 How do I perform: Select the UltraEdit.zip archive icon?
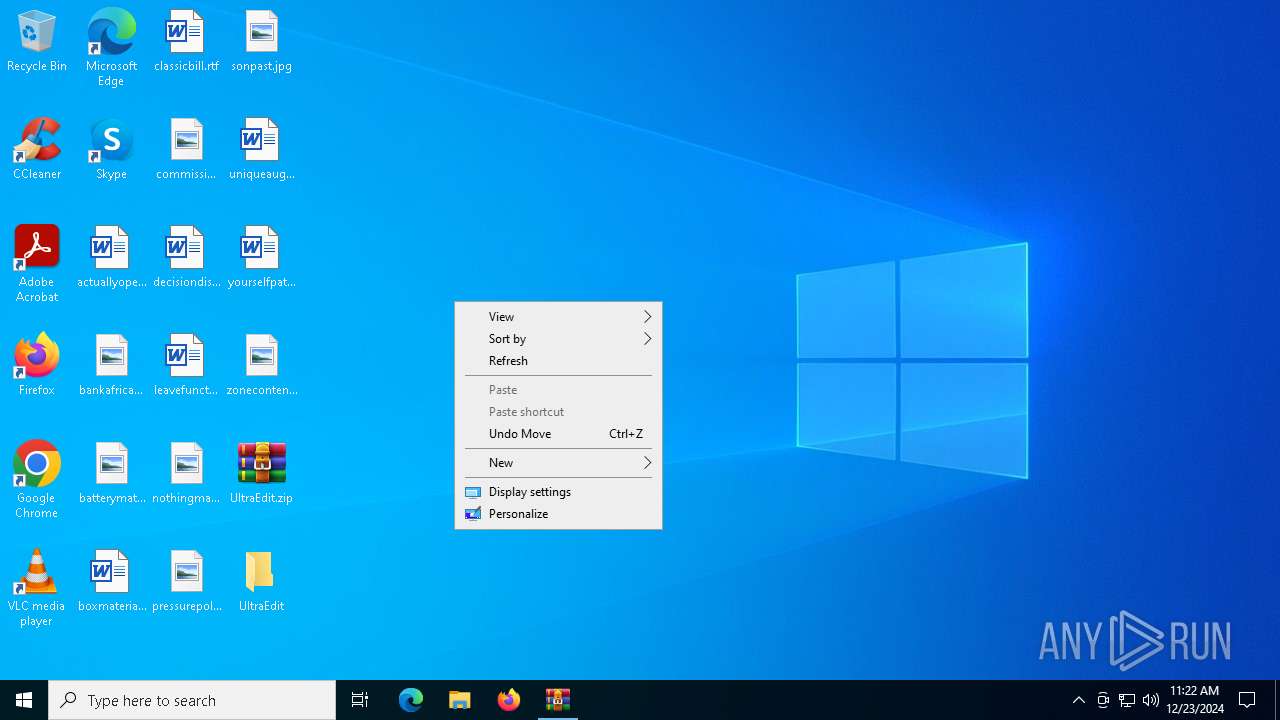(261, 474)
